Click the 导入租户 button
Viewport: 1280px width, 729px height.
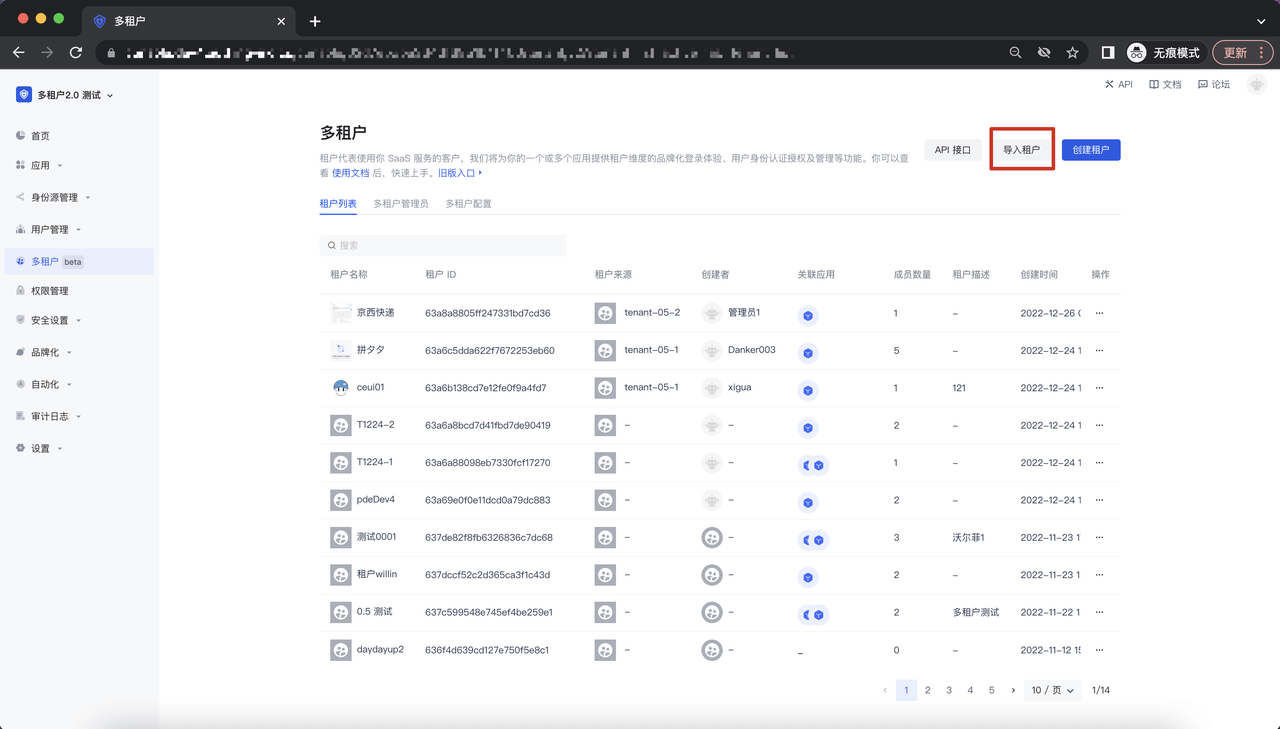[x=1021, y=150]
